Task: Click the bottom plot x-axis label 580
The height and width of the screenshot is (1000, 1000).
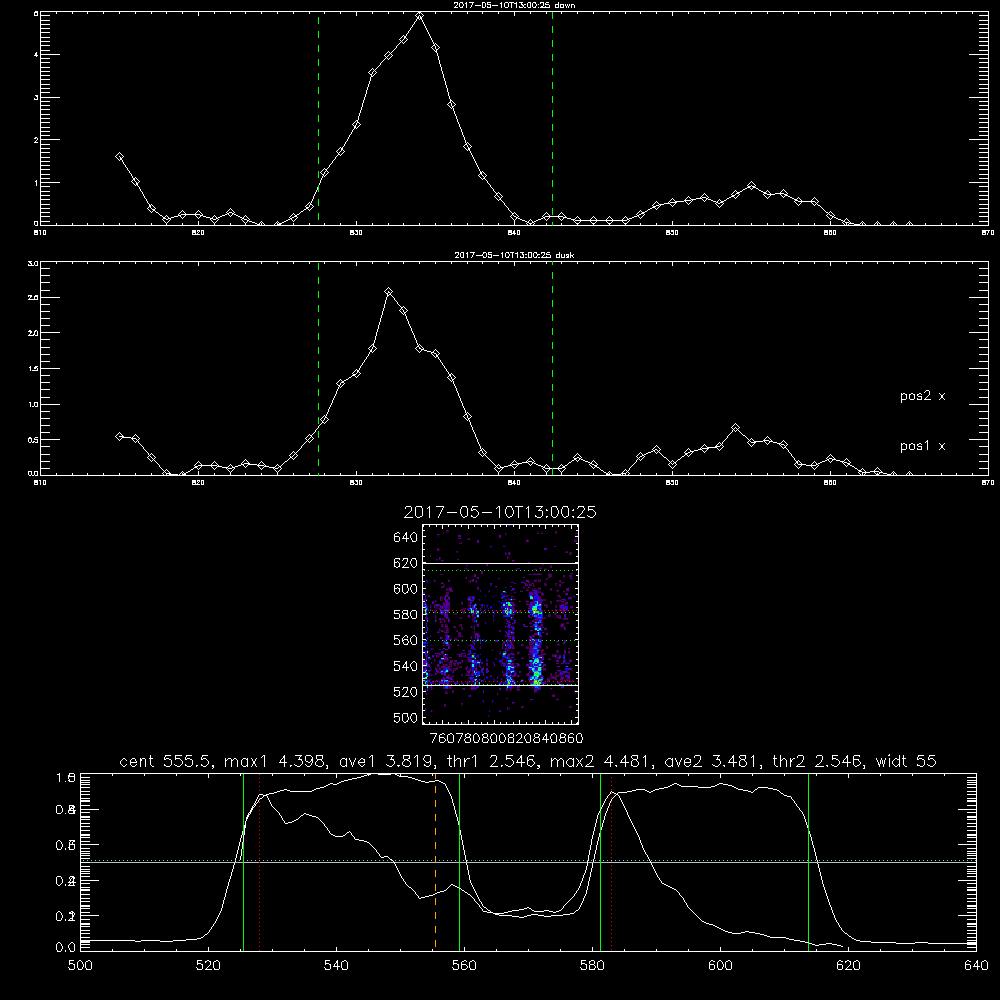Action: coord(592,966)
